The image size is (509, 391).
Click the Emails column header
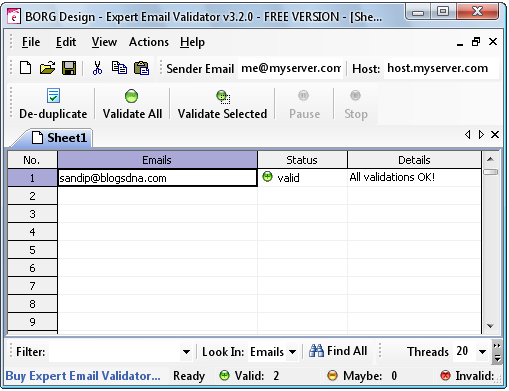tap(157, 160)
